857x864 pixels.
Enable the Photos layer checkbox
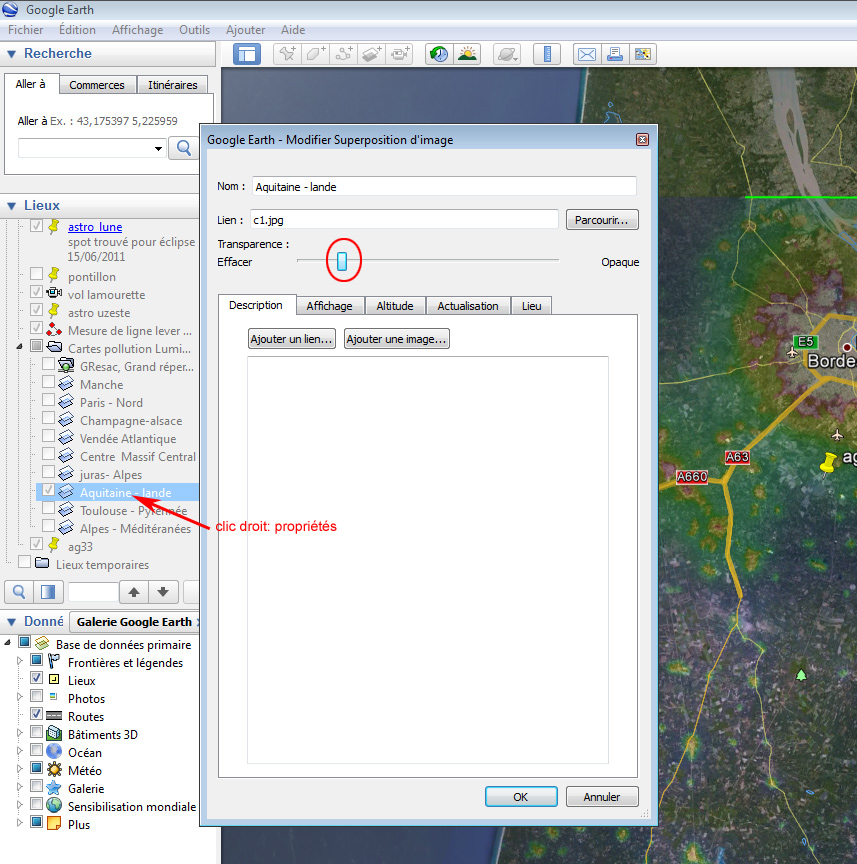click(x=36, y=695)
